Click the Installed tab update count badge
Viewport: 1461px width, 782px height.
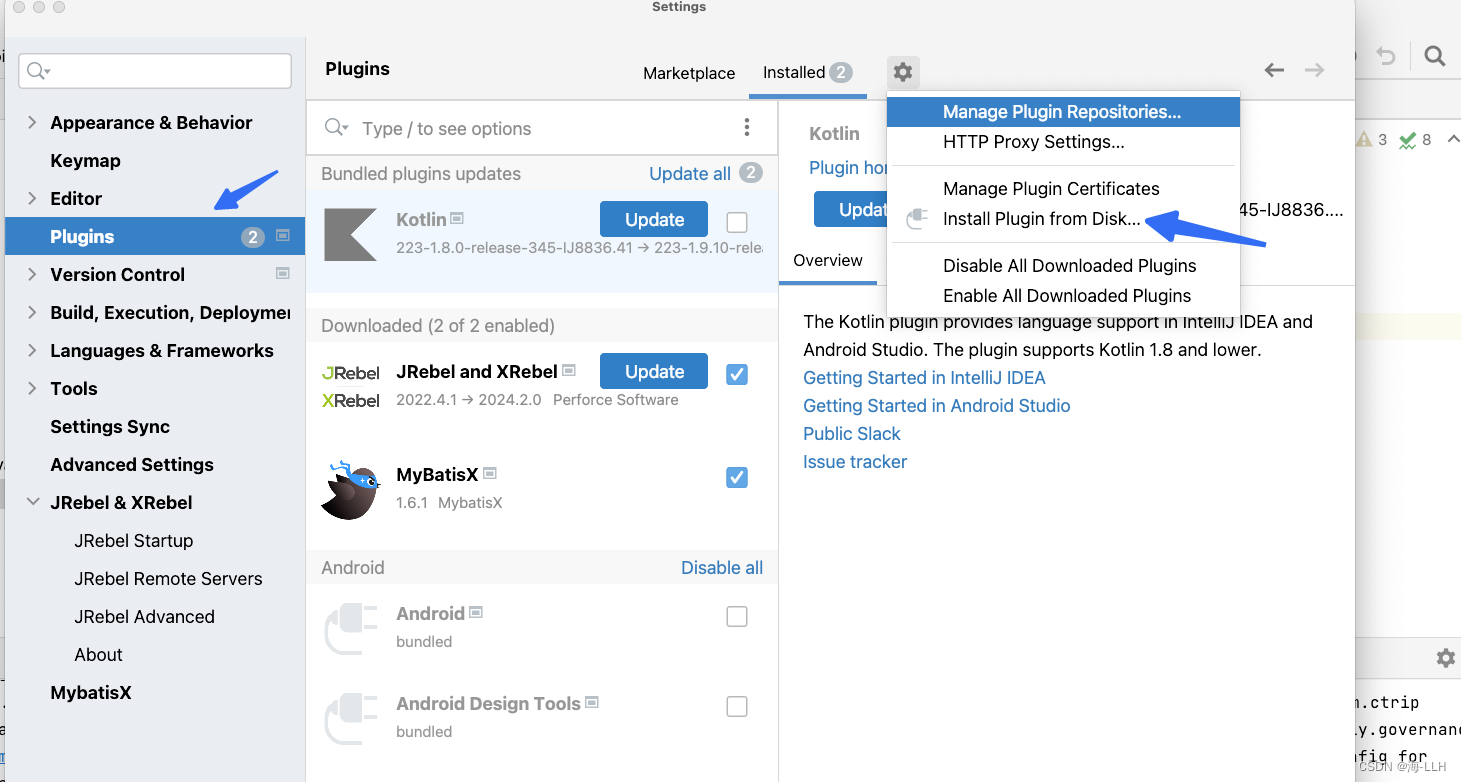841,72
